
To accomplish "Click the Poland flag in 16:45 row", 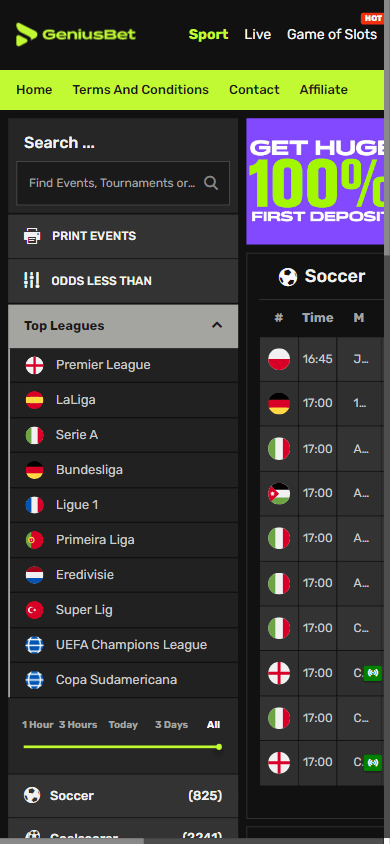I will pos(279,359).
